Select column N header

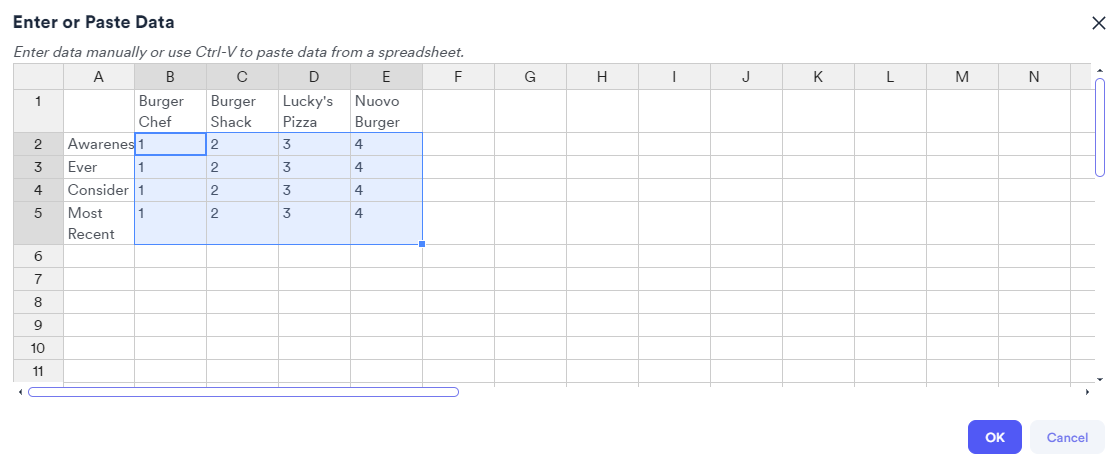pos(1034,77)
